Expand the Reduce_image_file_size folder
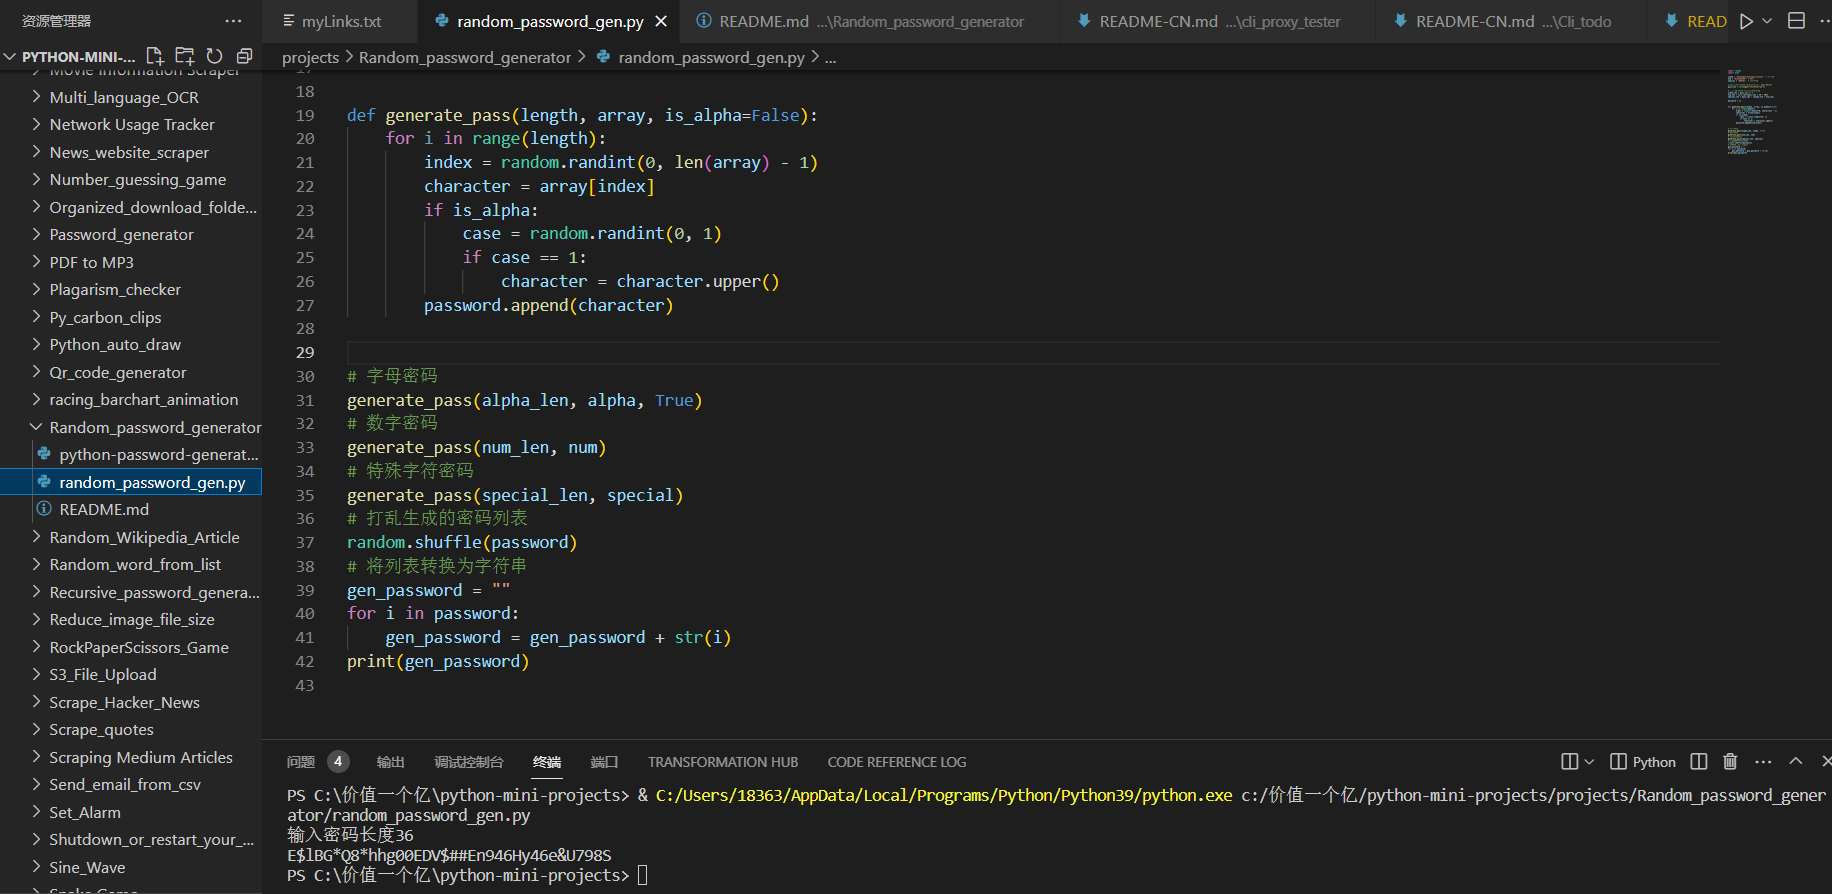Image resolution: width=1832 pixels, height=894 pixels. tap(131, 619)
